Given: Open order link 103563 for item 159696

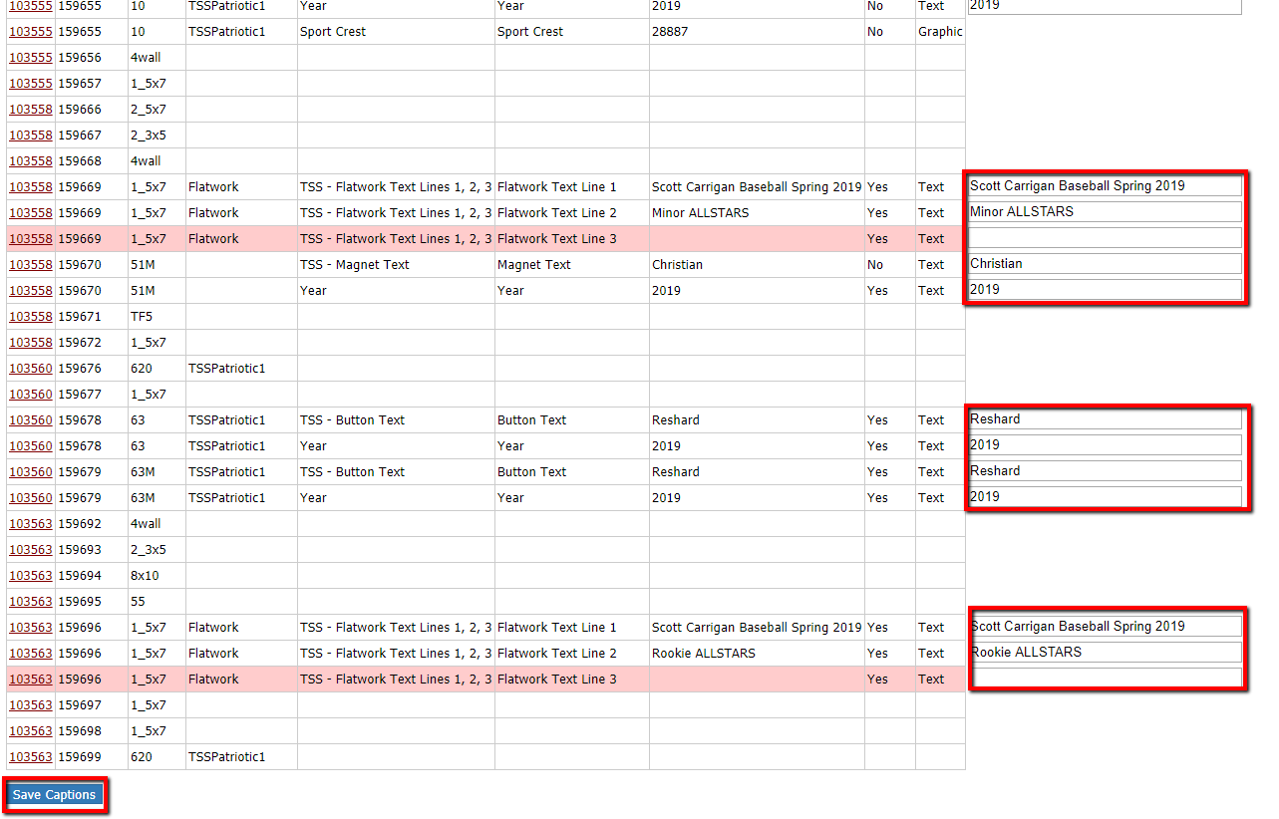Looking at the screenshot, I should click(29, 627).
